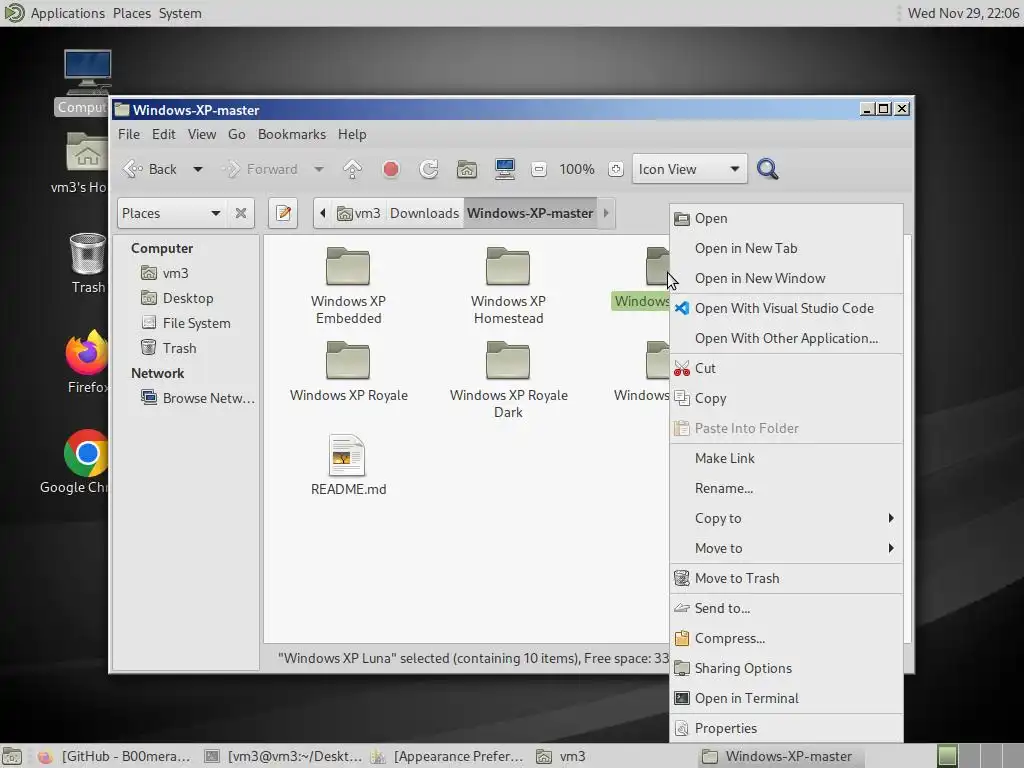Click path bar right scroll arrow
The height and width of the screenshot is (768, 1024).
tap(606, 213)
